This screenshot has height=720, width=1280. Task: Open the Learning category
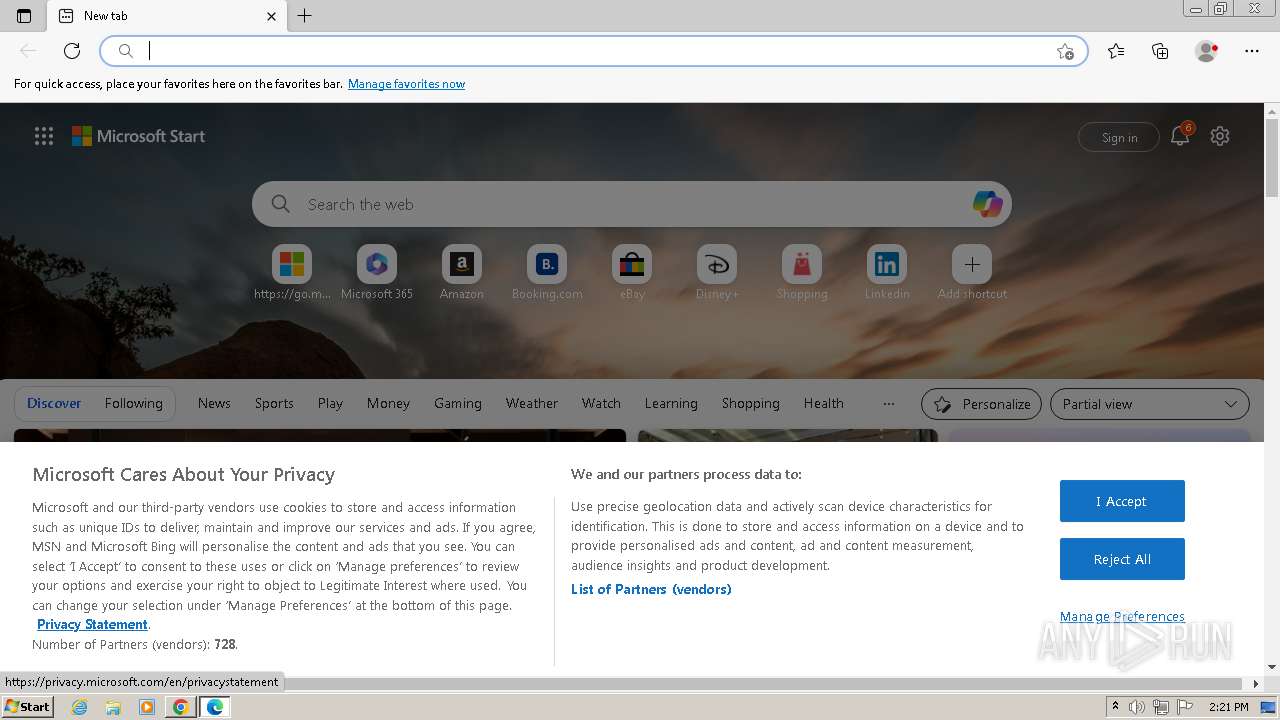(x=671, y=403)
